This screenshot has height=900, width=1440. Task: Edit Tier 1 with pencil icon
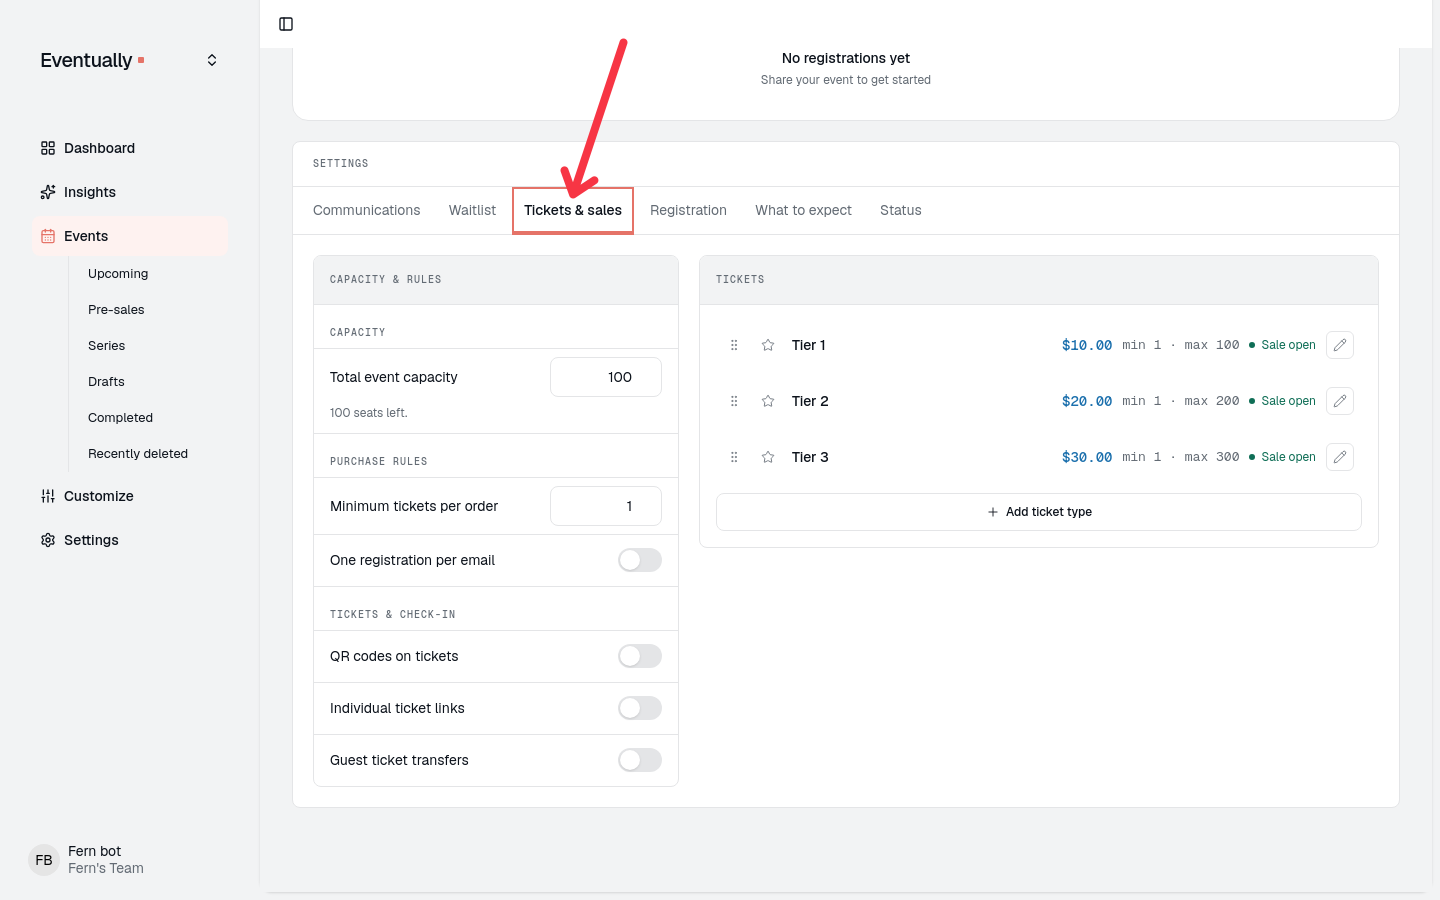(1340, 345)
